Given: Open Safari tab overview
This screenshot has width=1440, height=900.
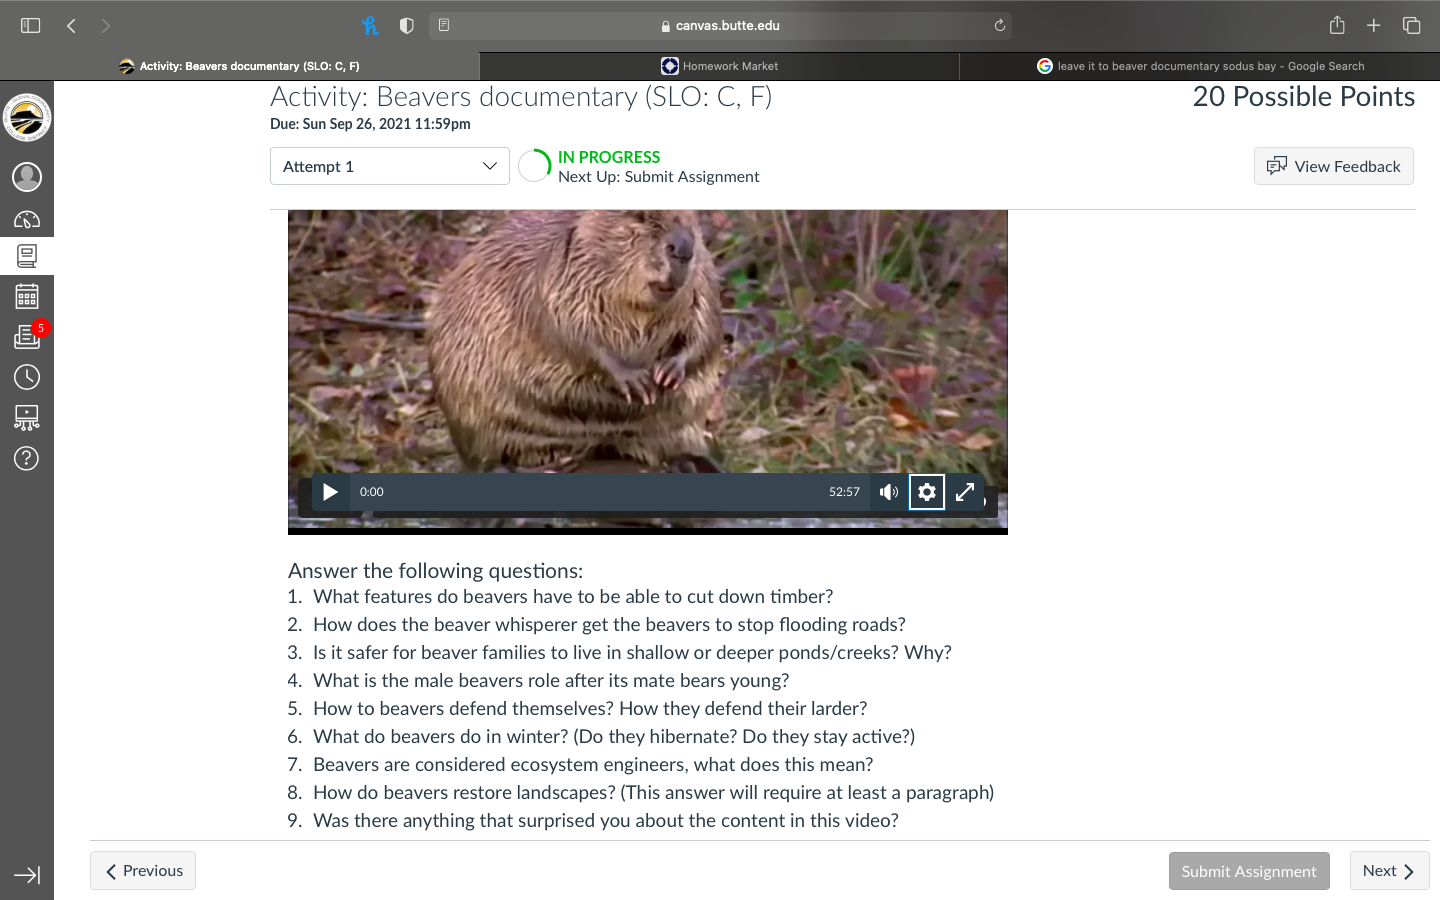Looking at the screenshot, I should [1412, 25].
